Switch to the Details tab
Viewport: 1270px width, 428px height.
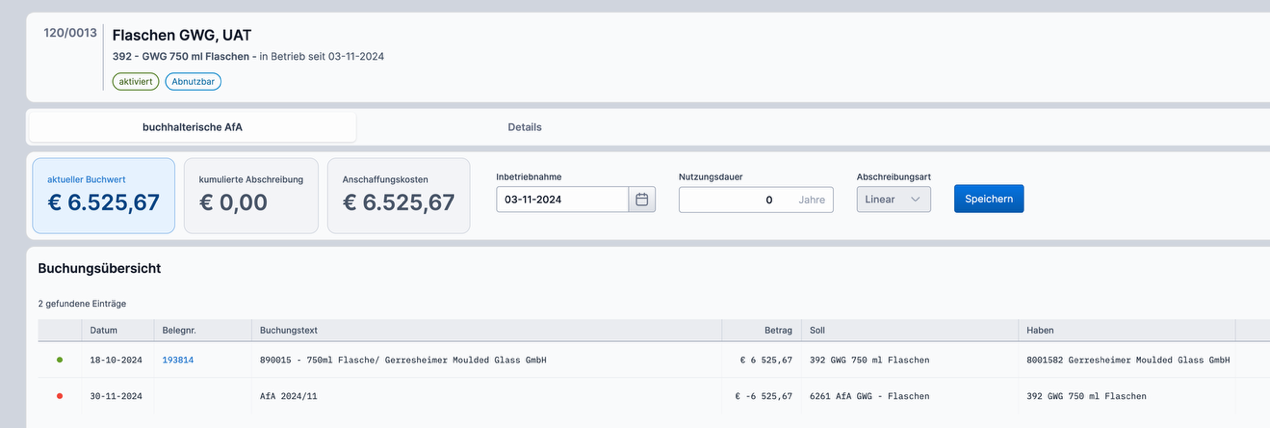point(524,127)
